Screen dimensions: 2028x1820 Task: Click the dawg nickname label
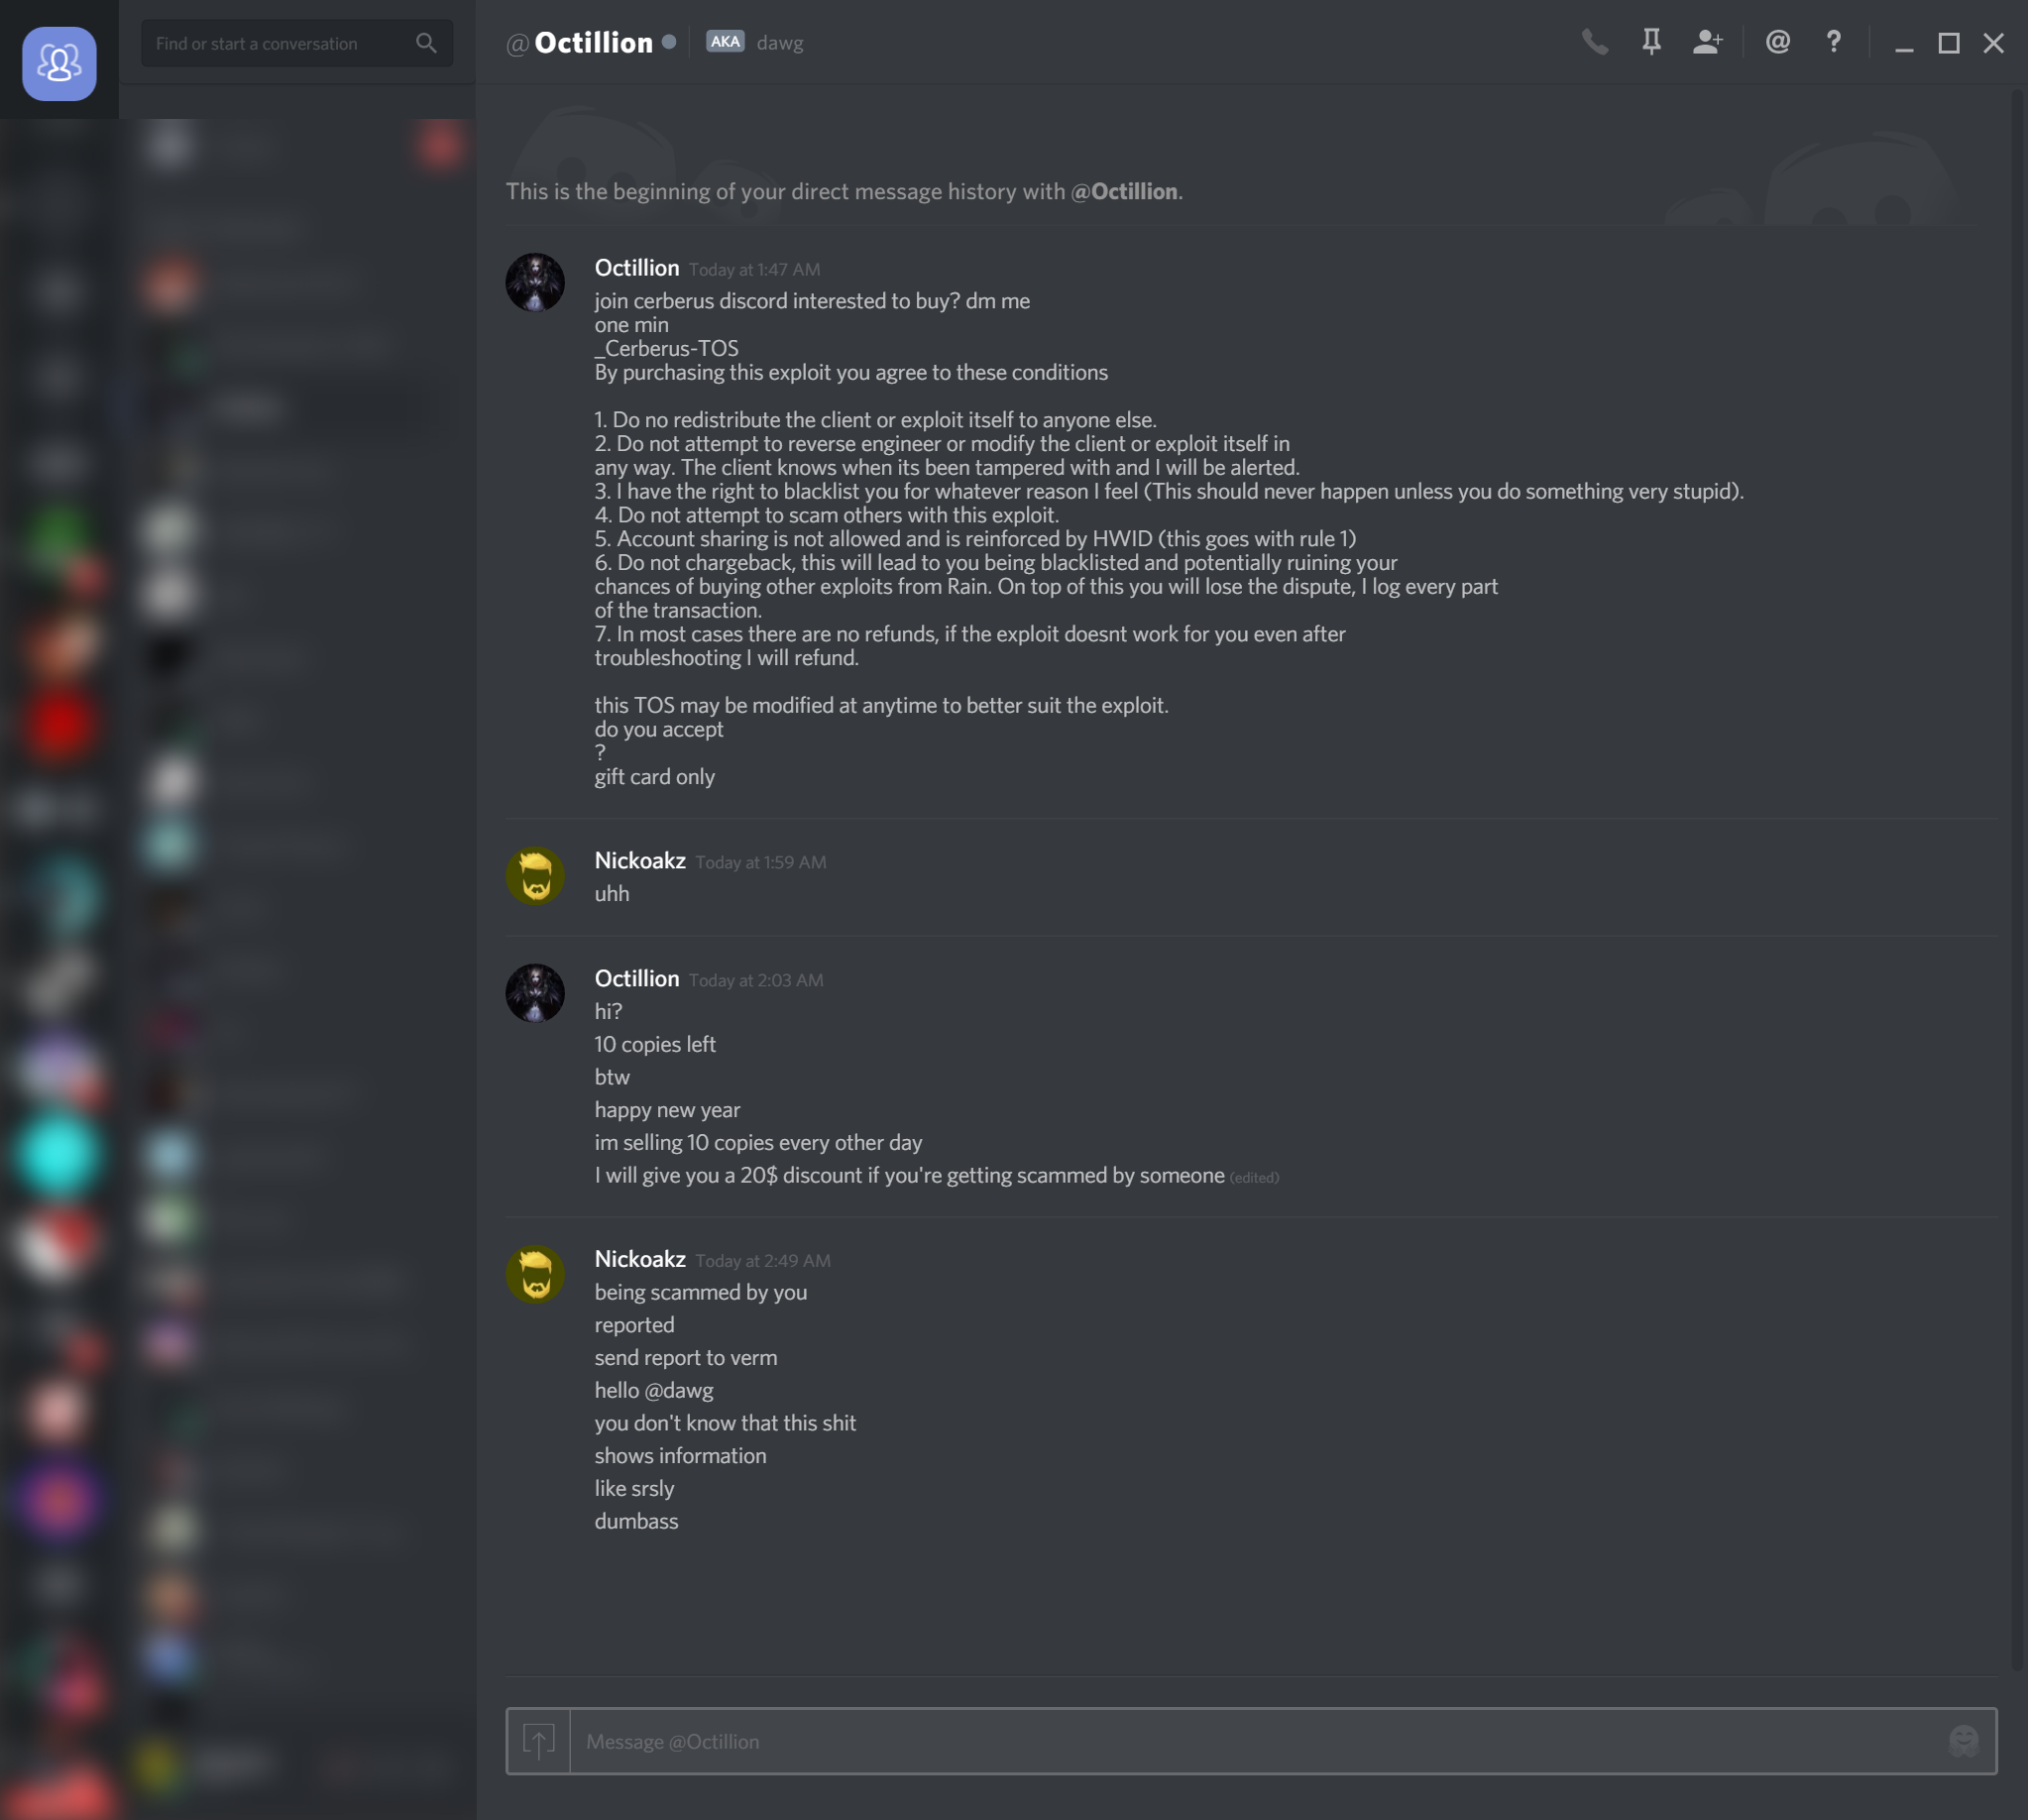coord(781,43)
